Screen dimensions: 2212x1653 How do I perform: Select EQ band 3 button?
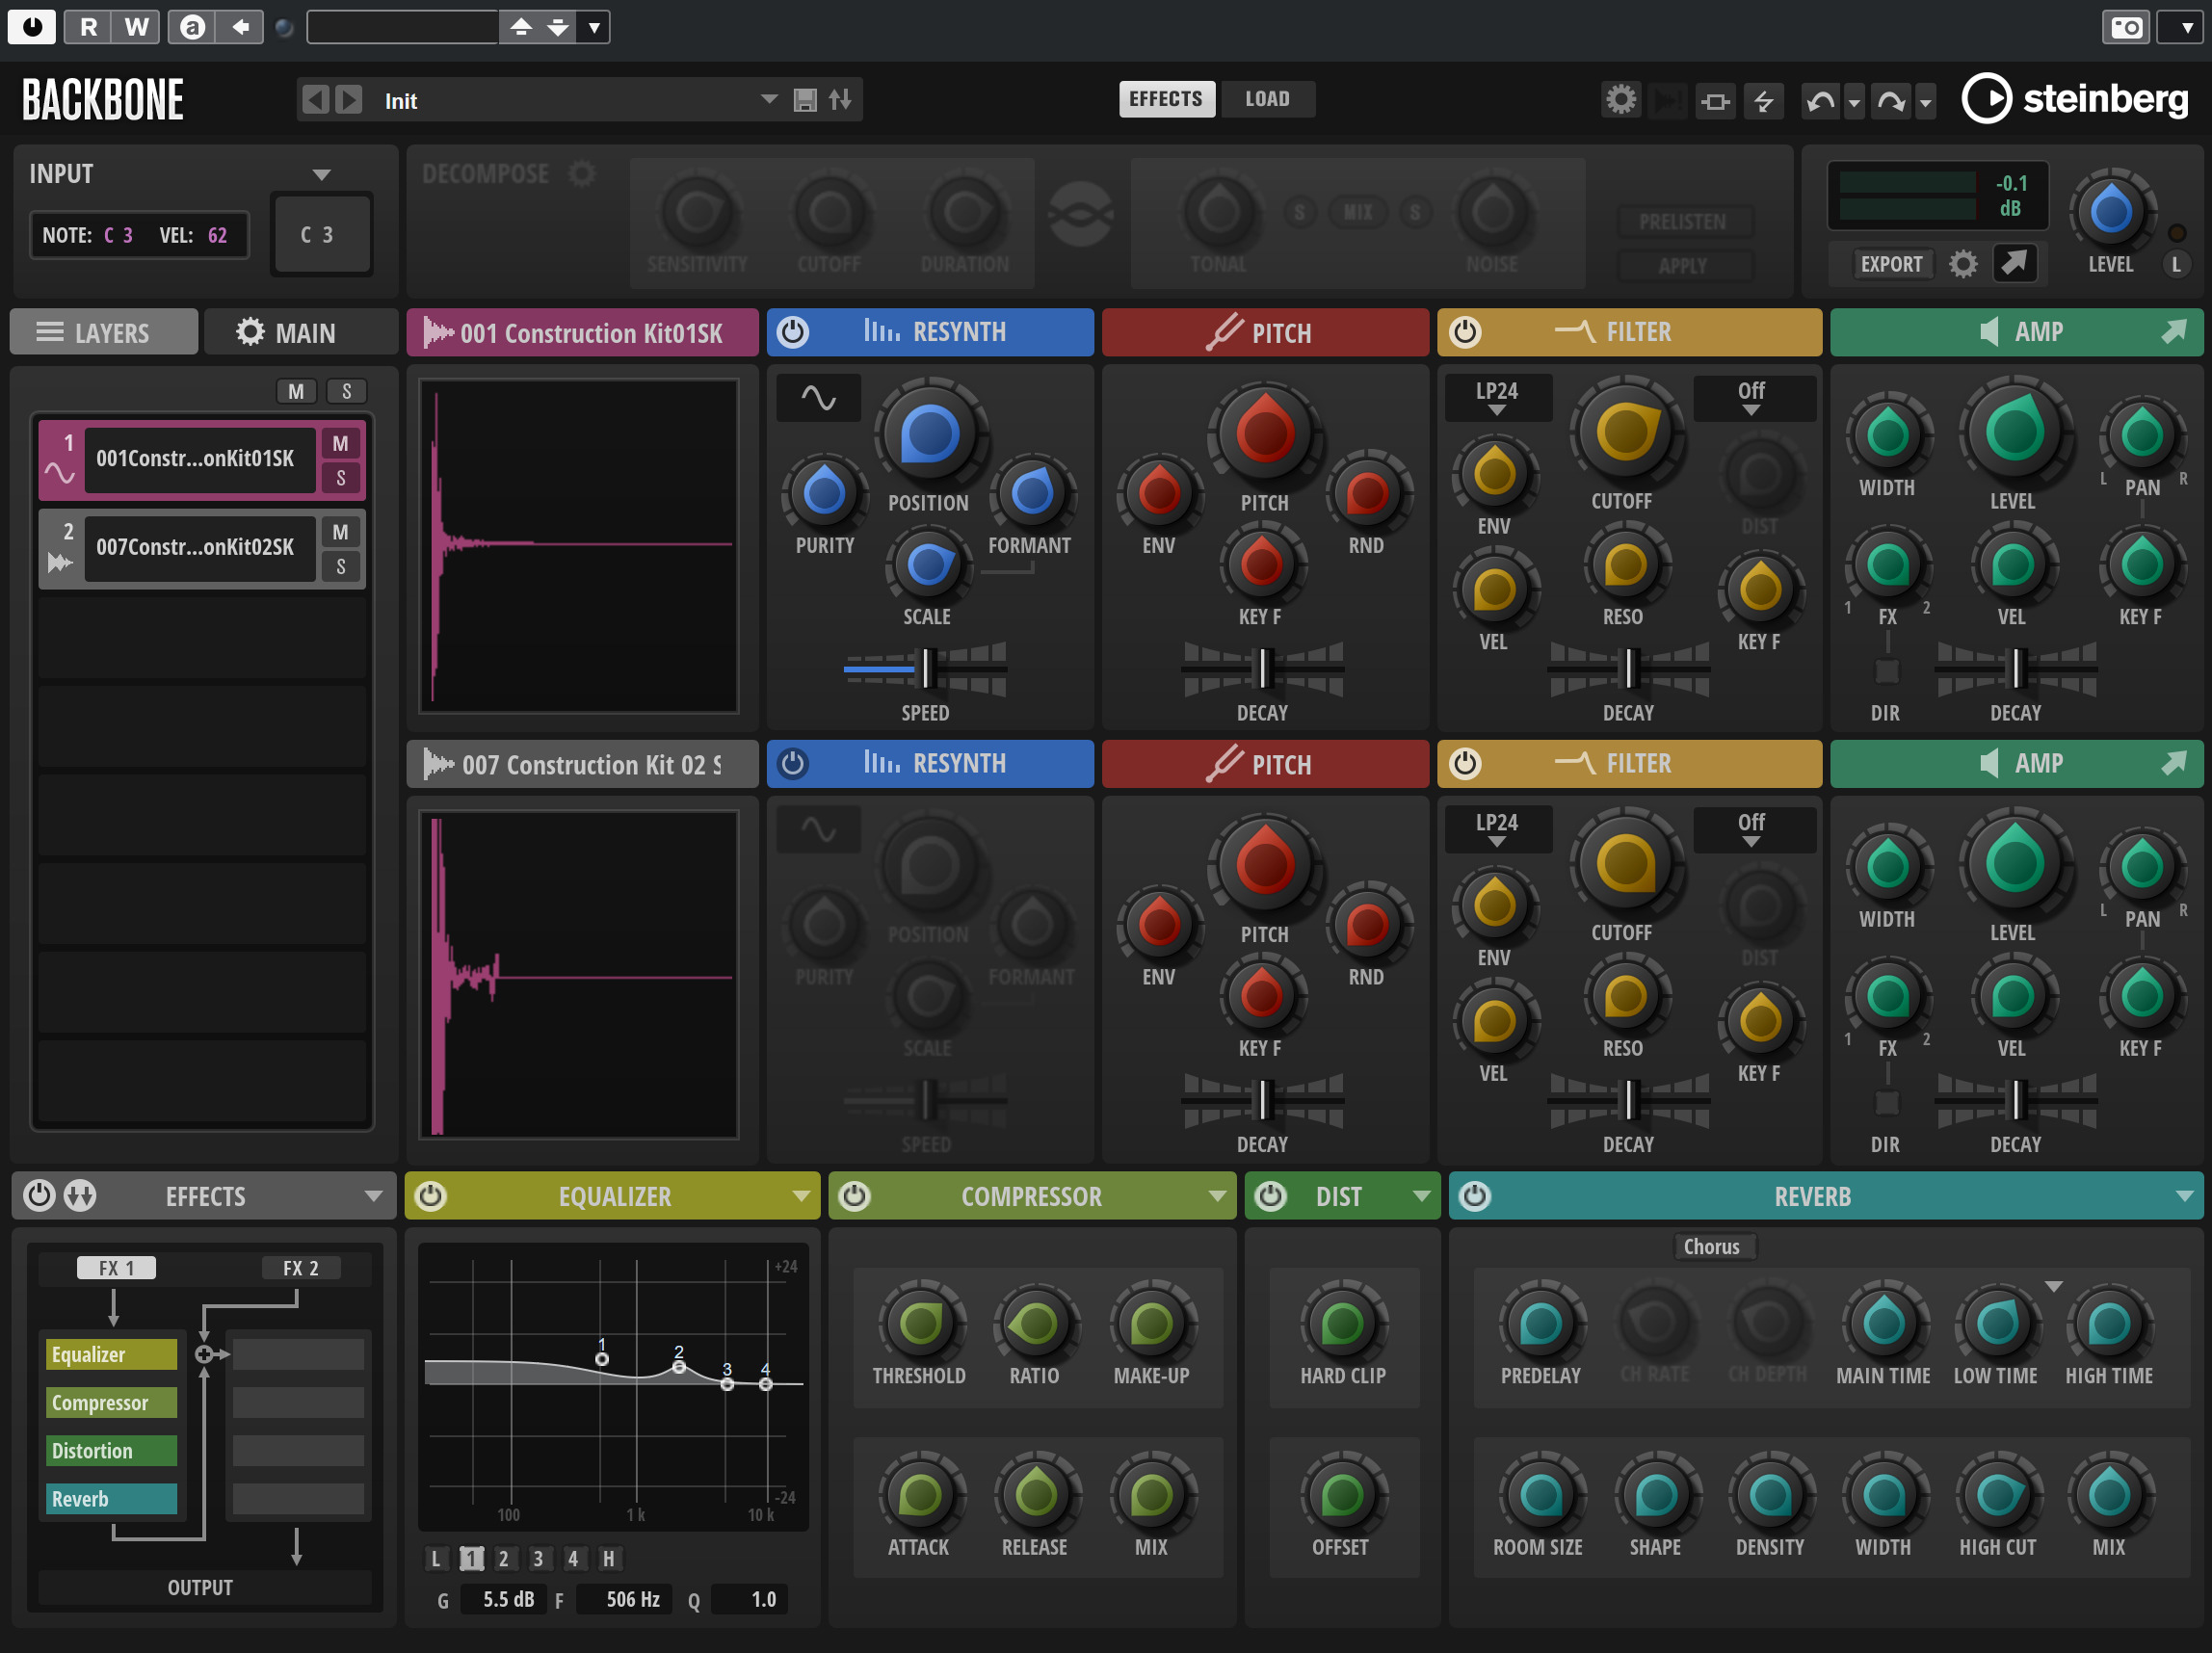(x=538, y=1558)
